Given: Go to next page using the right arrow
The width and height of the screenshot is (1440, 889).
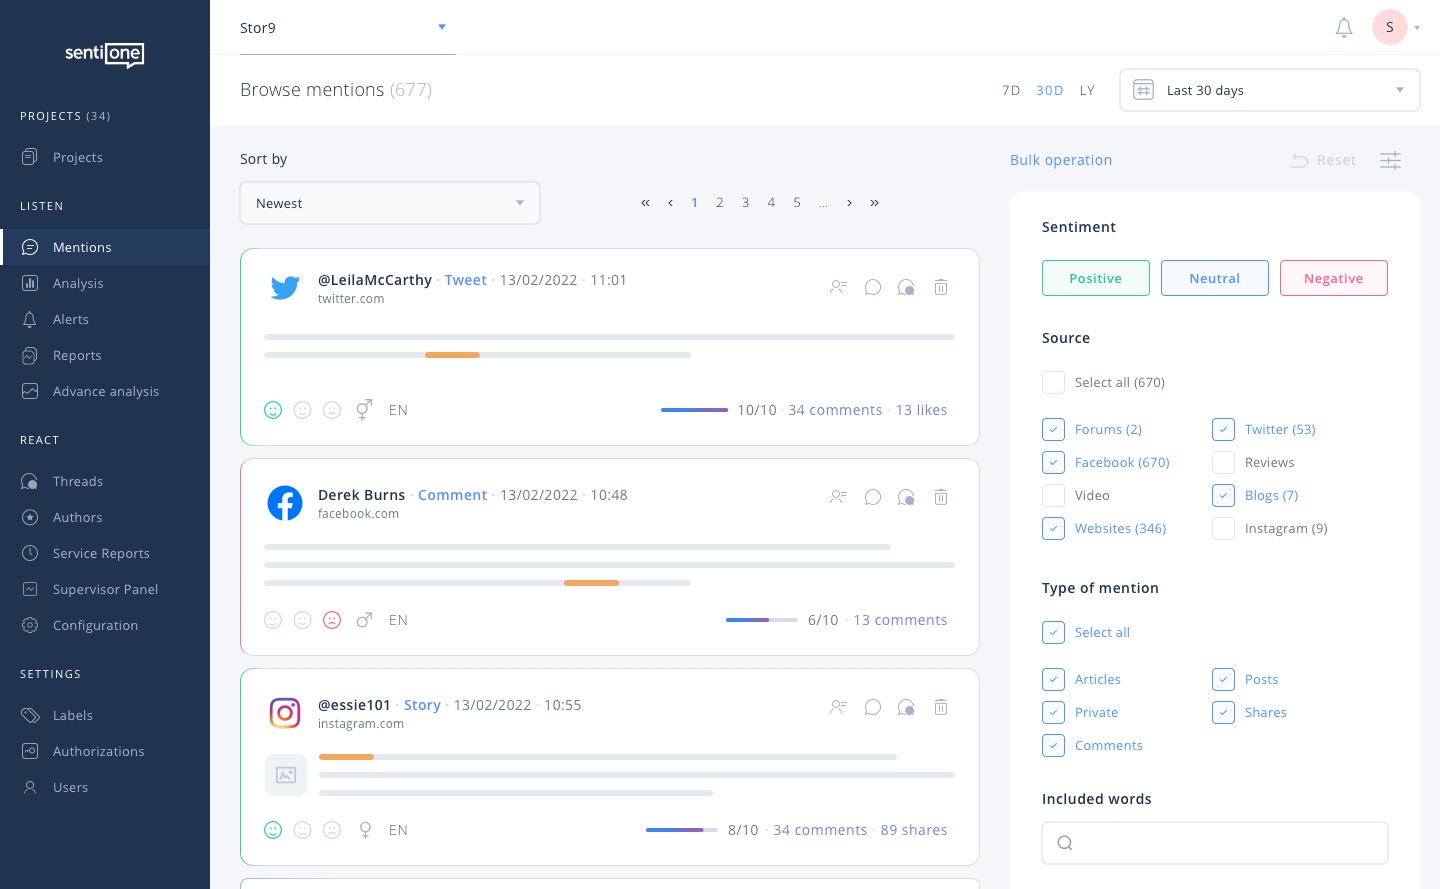Looking at the screenshot, I should (849, 203).
